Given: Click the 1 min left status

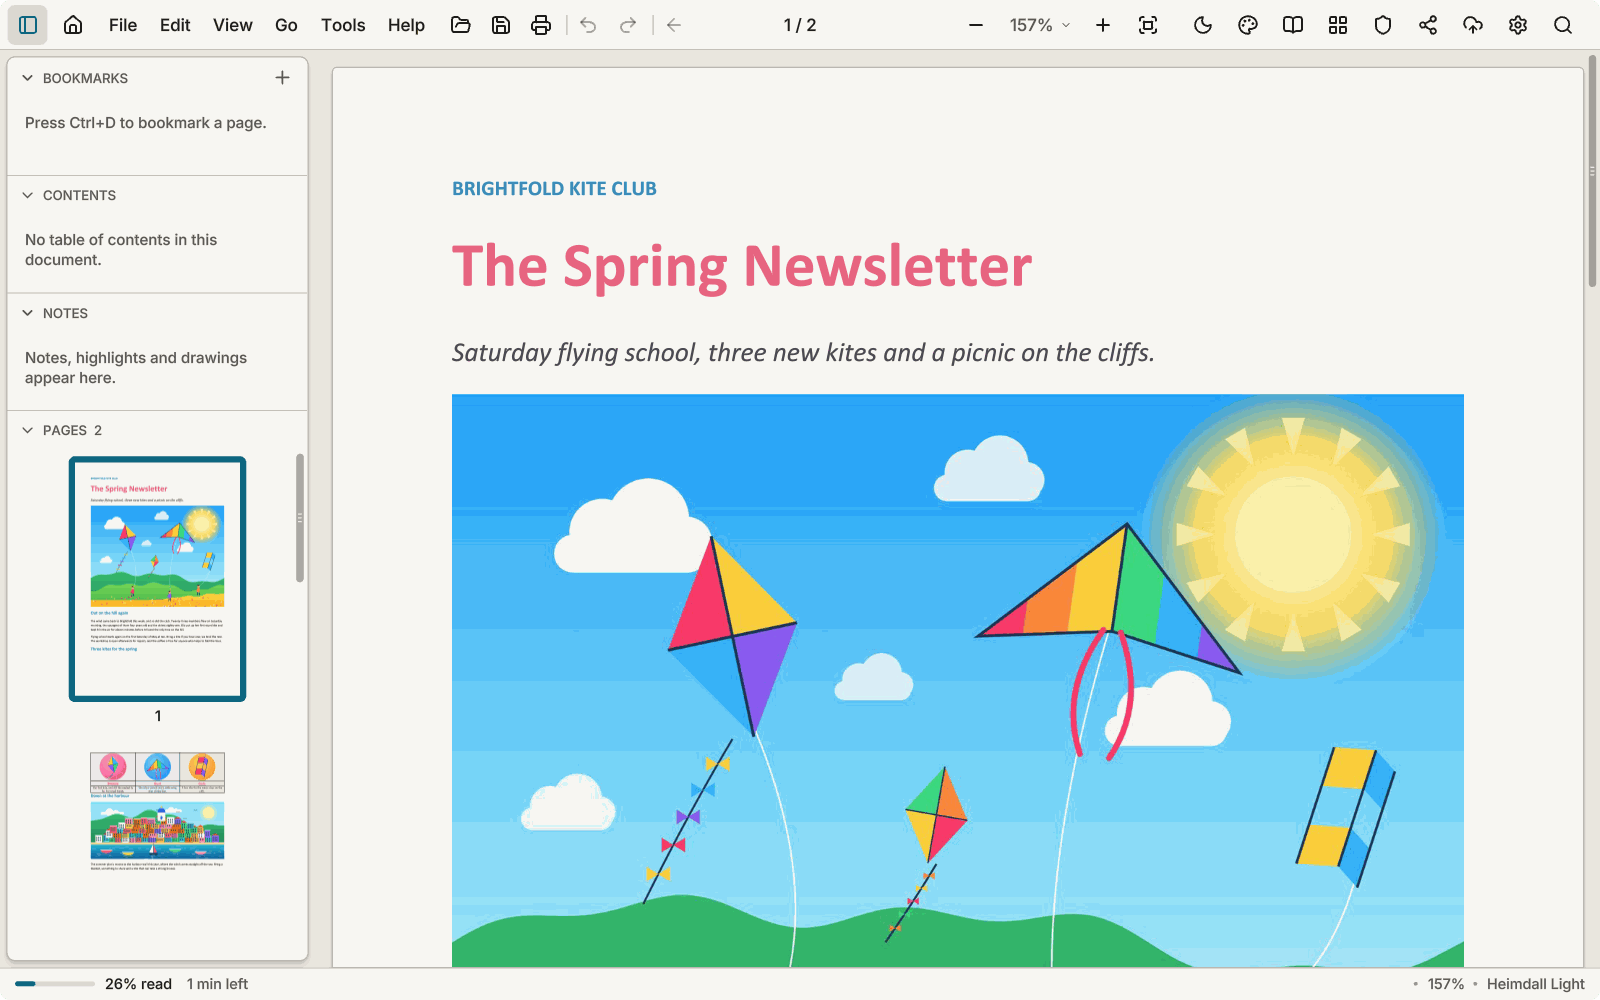Looking at the screenshot, I should point(217,984).
